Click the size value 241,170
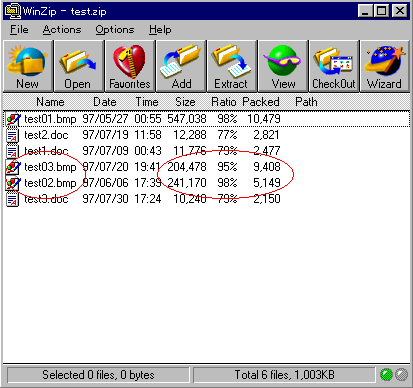The image size is (413, 388). coord(187,183)
